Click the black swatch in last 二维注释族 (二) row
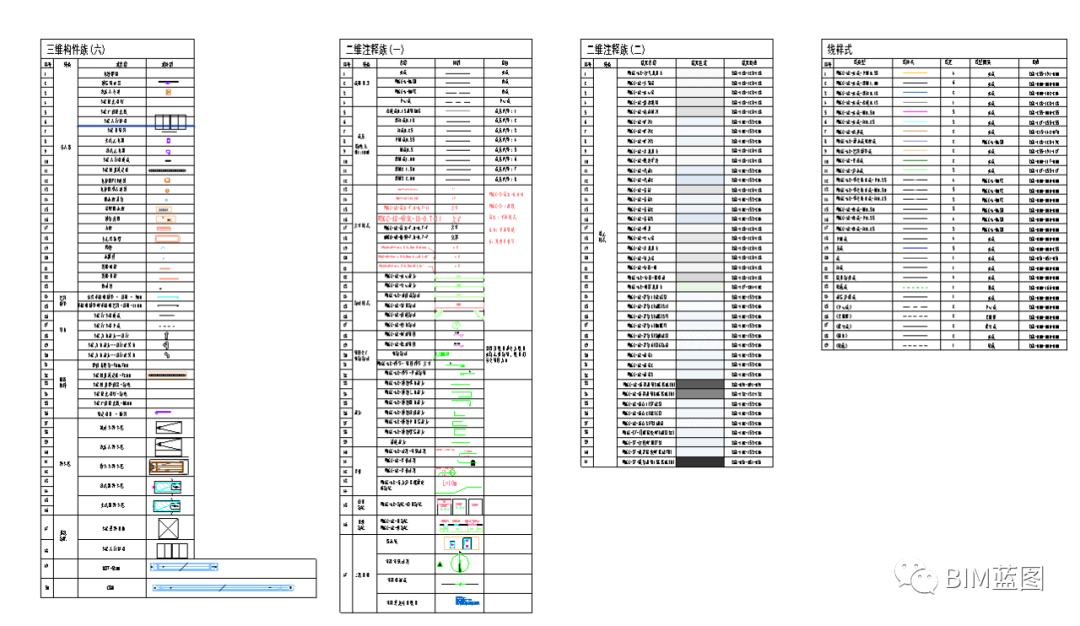This screenshot has height=626, width=1080. coord(700,462)
